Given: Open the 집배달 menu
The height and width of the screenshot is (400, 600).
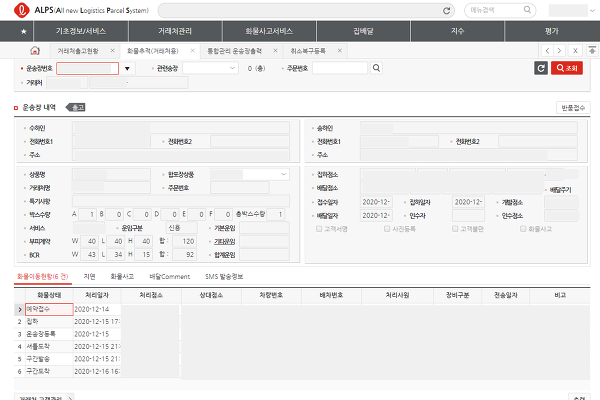Looking at the screenshot, I should pyautogui.click(x=363, y=31).
